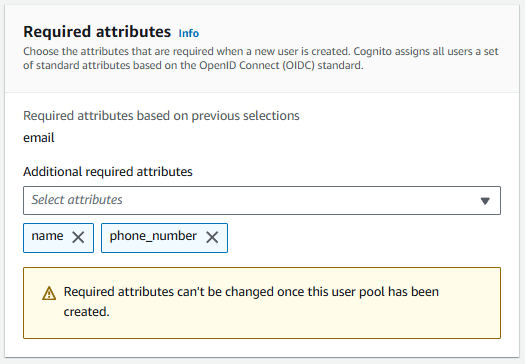The width and height of the screenshot is (525, 364).
Task: Click inside the Select attributes field
Action: tap(262, 201)
